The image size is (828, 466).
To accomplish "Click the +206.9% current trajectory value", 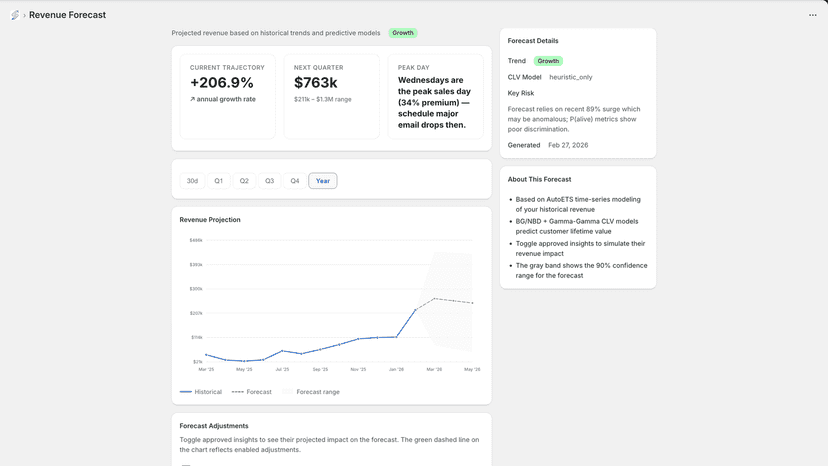I will point(222,82).
